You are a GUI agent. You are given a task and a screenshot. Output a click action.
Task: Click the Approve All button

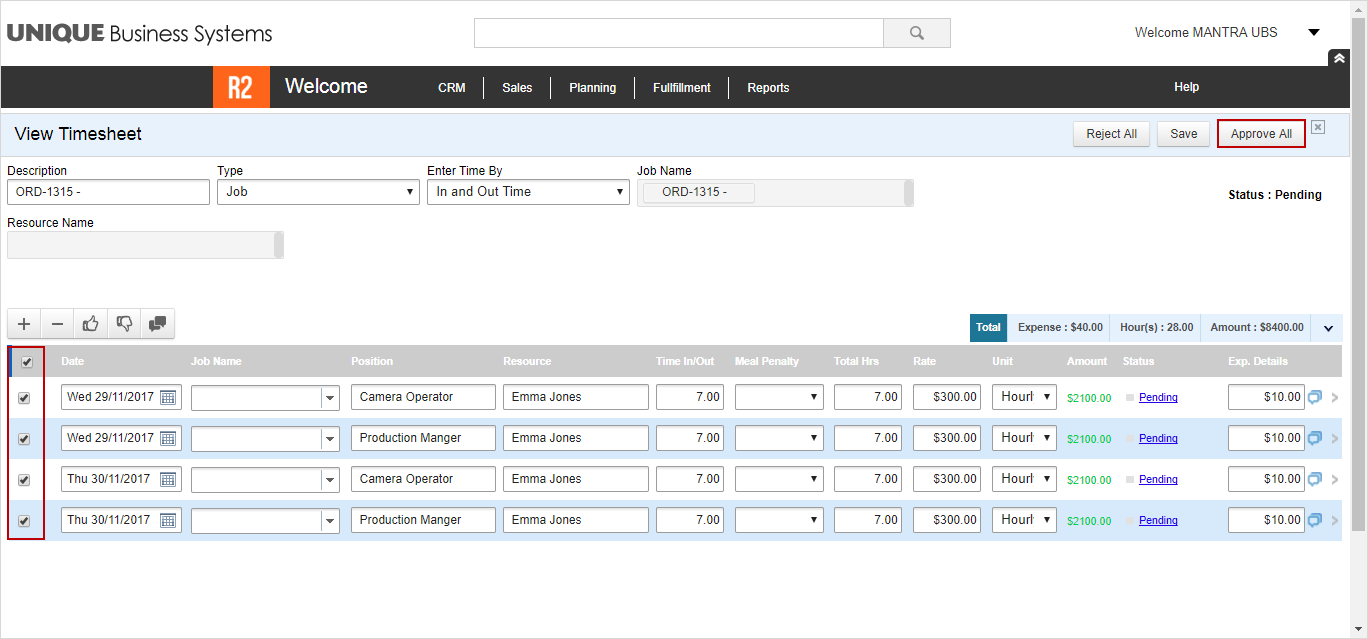click(1261, 133)
